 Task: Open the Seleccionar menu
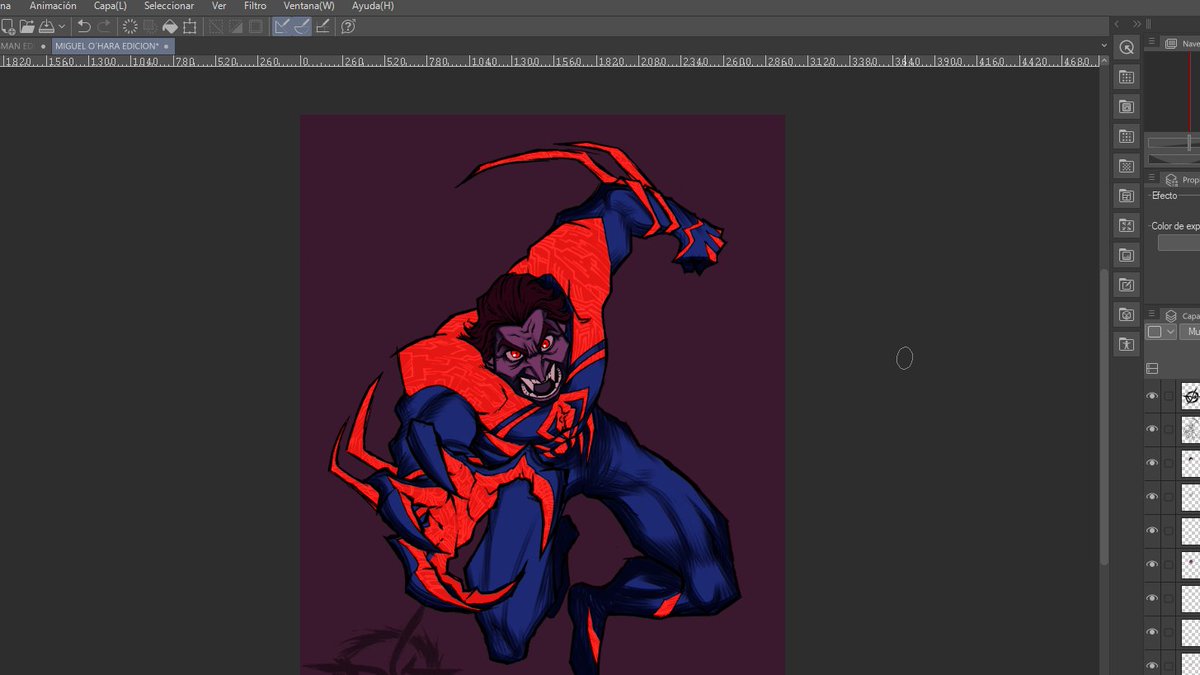(x=169, y=6)
